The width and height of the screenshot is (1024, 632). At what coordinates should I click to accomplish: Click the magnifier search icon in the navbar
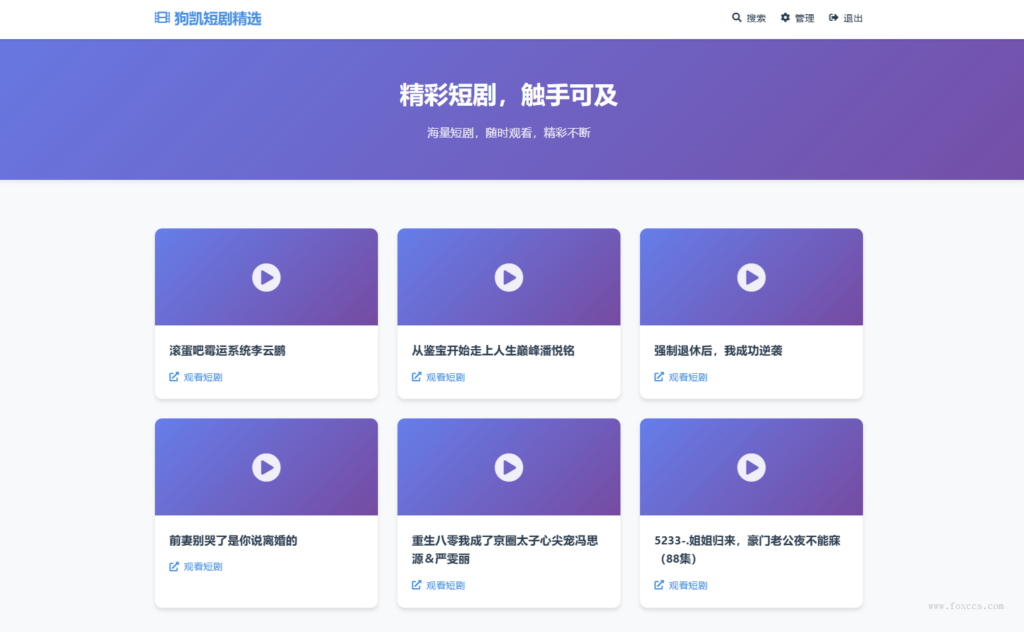tap(736, 18)
